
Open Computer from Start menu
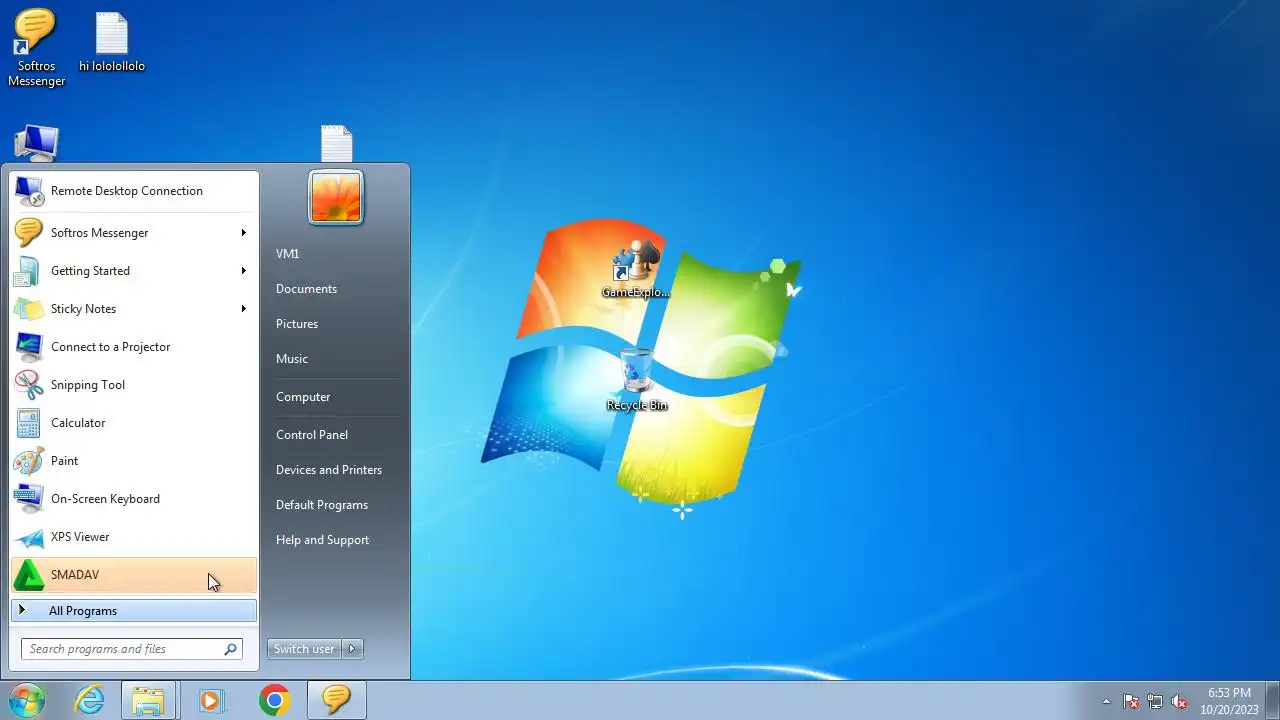[x=303, y=397]
